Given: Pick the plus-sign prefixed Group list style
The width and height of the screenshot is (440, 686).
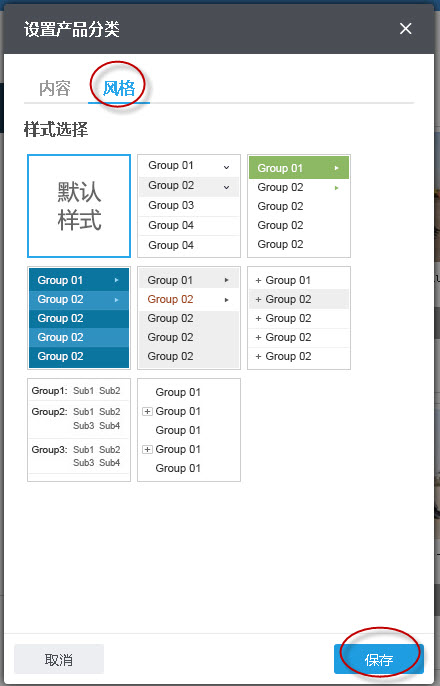Looking at the screenshot, I should 299,318.
